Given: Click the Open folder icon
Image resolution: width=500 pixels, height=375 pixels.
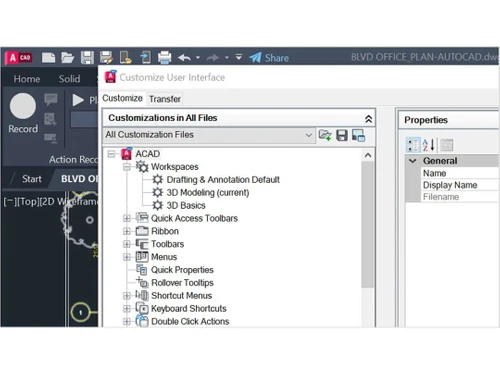Looking at the screenshot, I should (x=68, y=58).
